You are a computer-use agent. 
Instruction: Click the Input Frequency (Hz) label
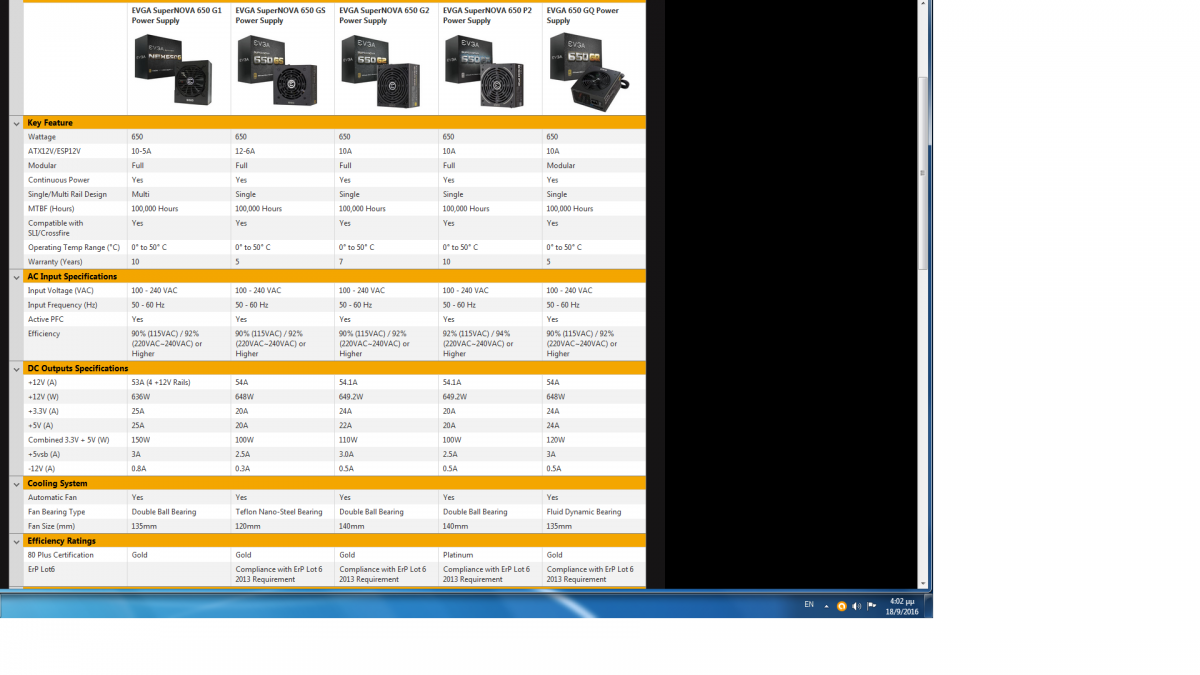pos(63,305)
